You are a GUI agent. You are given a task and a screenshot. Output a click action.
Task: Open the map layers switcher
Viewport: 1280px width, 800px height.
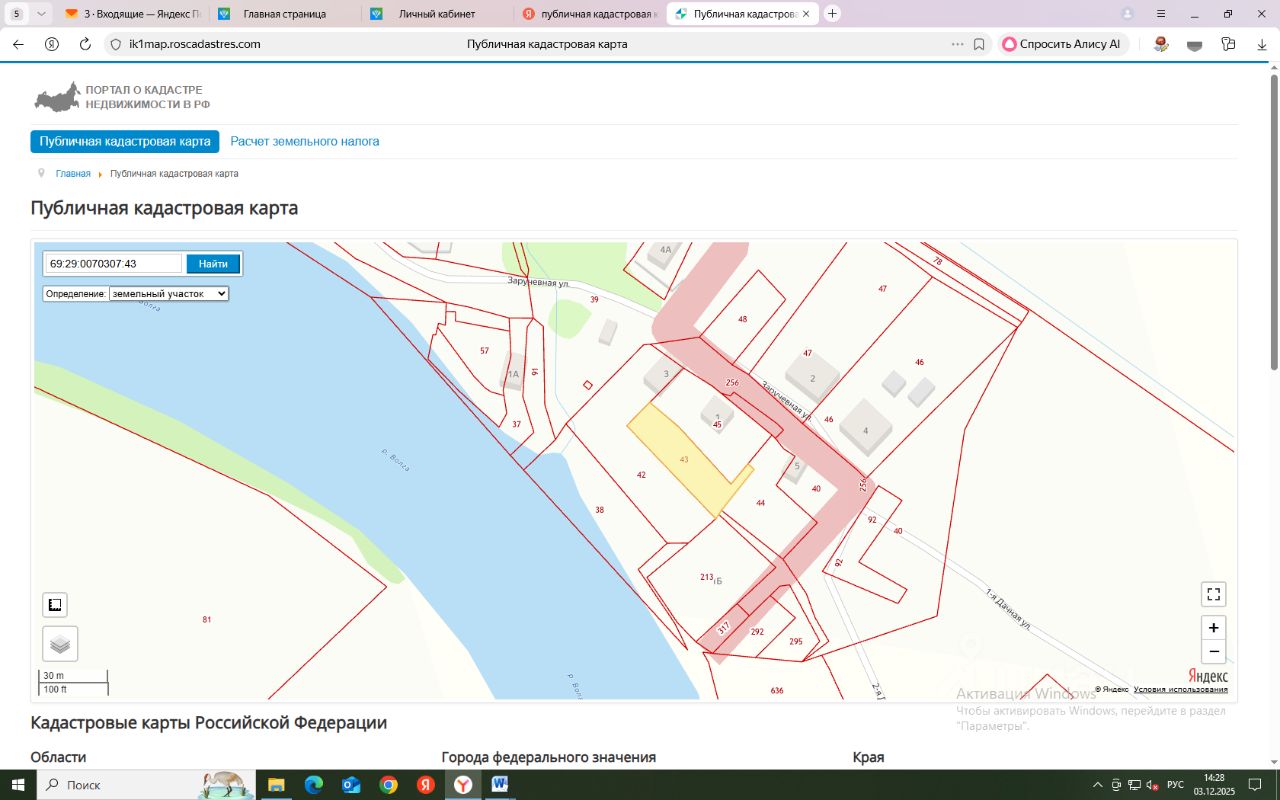[60, 644]
